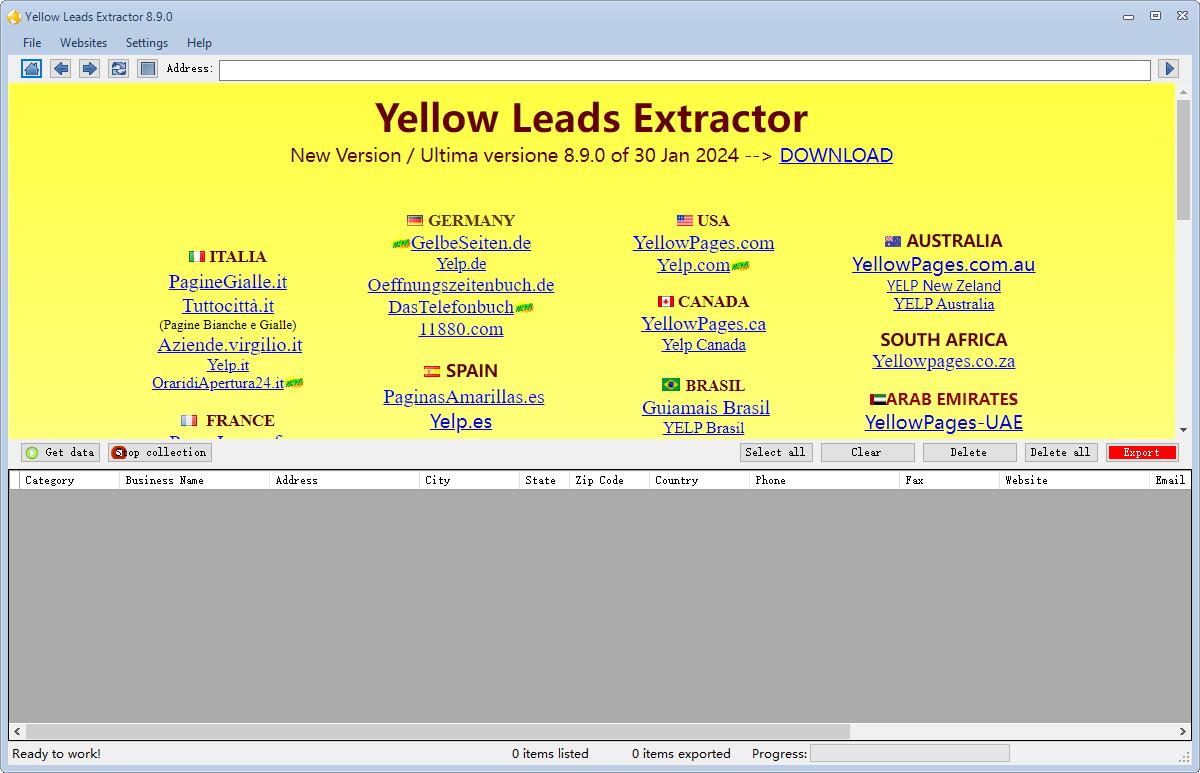The image size is (1200, 773).
Task: Go forward with the right arrow icon
Action: pos(90,68)
